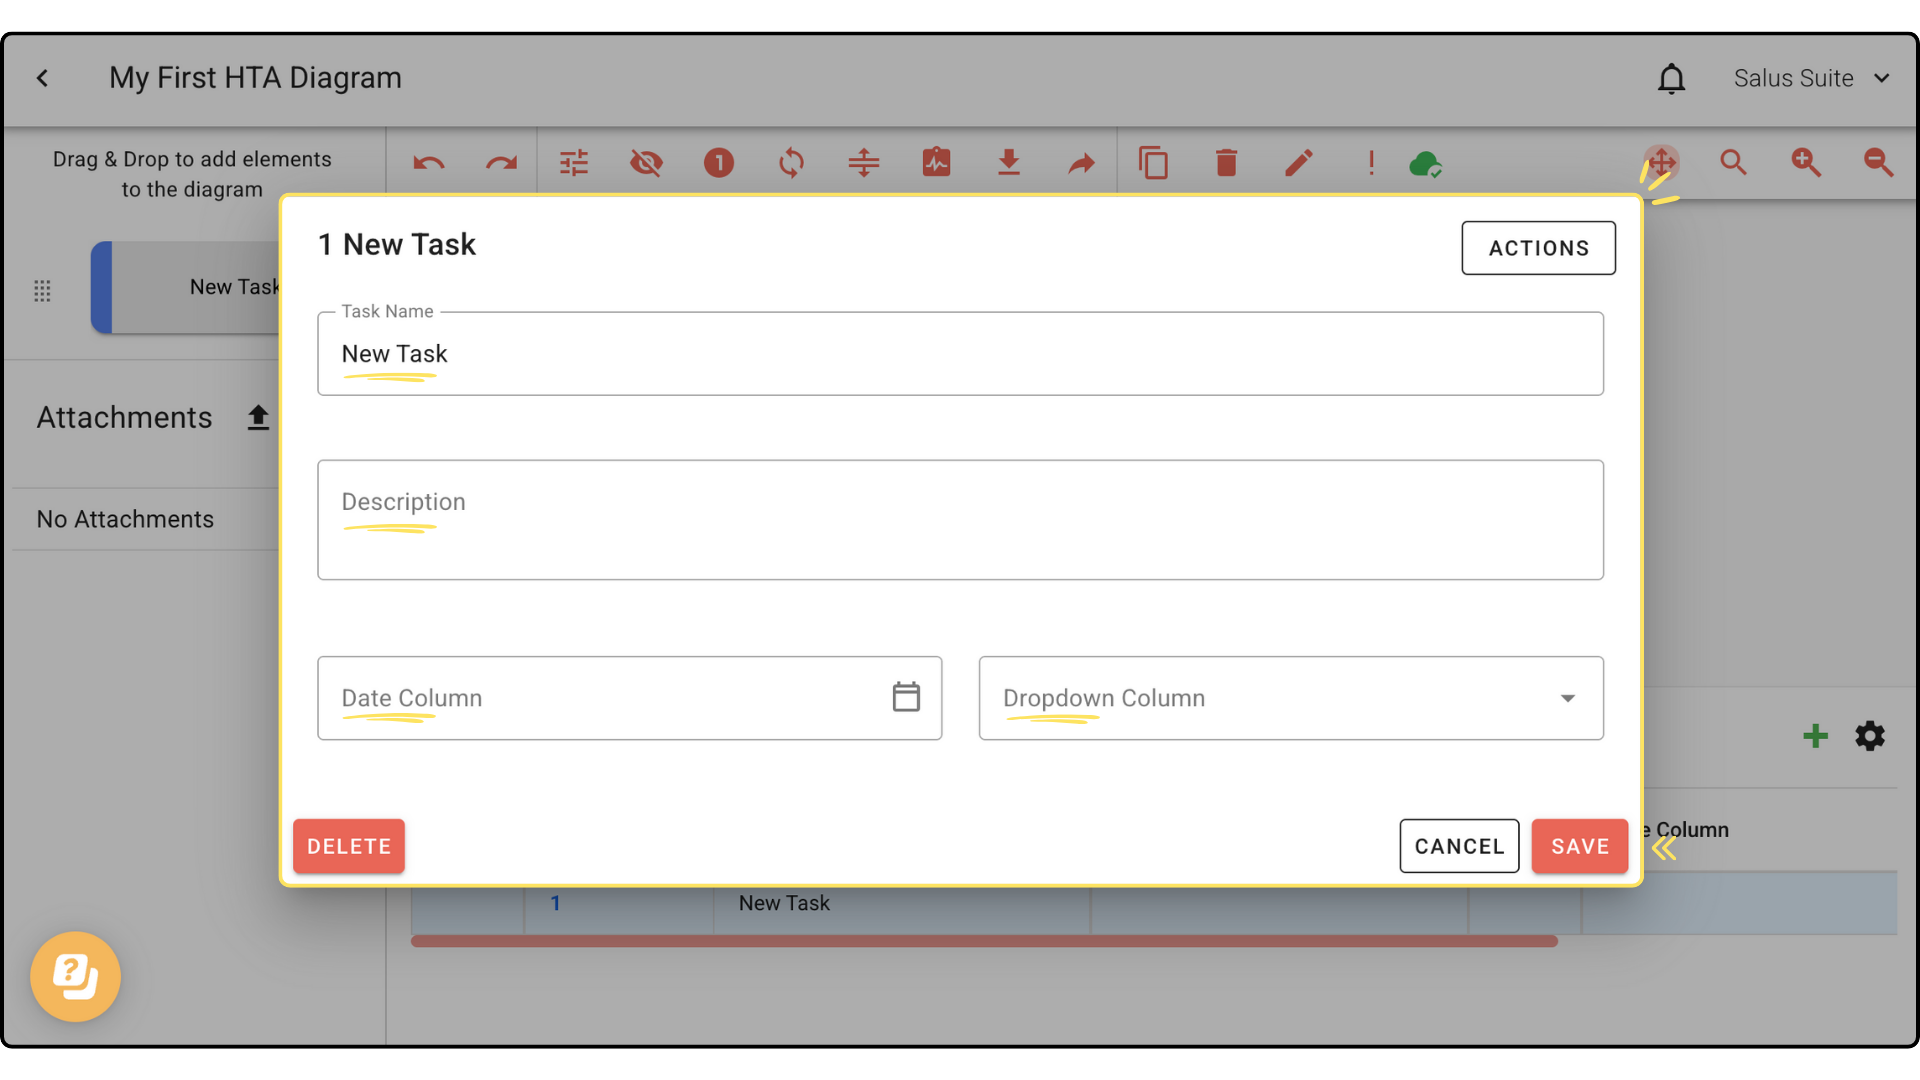
Task: Click the download arrow icon
Action: click(1009, 163)
